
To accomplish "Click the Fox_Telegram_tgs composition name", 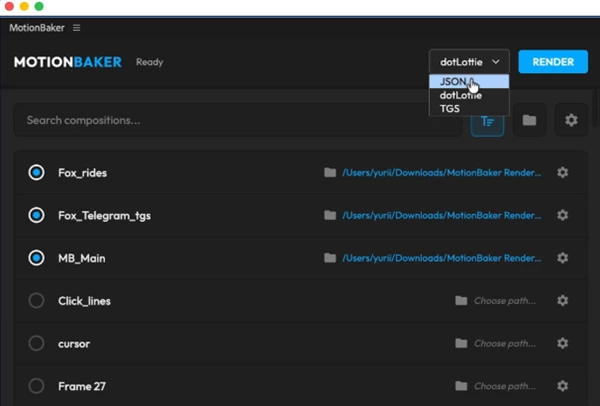I will (x=104, y=216).
